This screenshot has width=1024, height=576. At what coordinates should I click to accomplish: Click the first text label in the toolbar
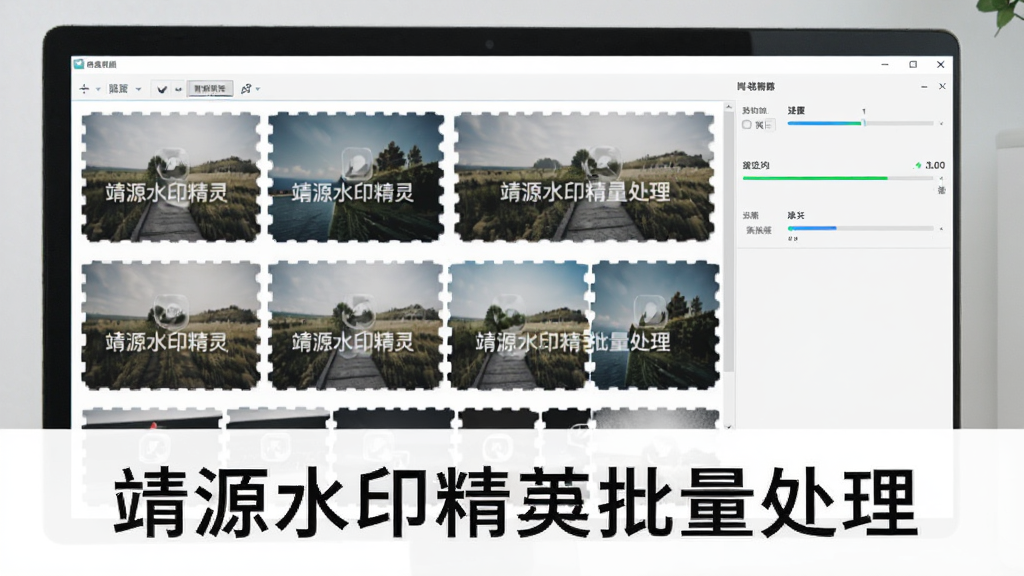click(x=118, y=89)
